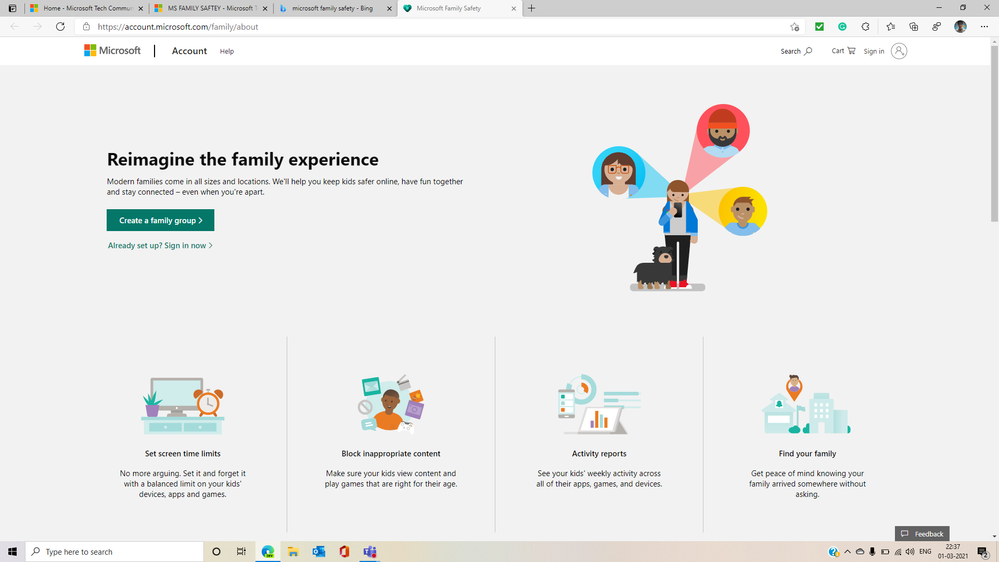Open the Grammarly extension icon
The image size is (999, 562).
click(842, 27)
